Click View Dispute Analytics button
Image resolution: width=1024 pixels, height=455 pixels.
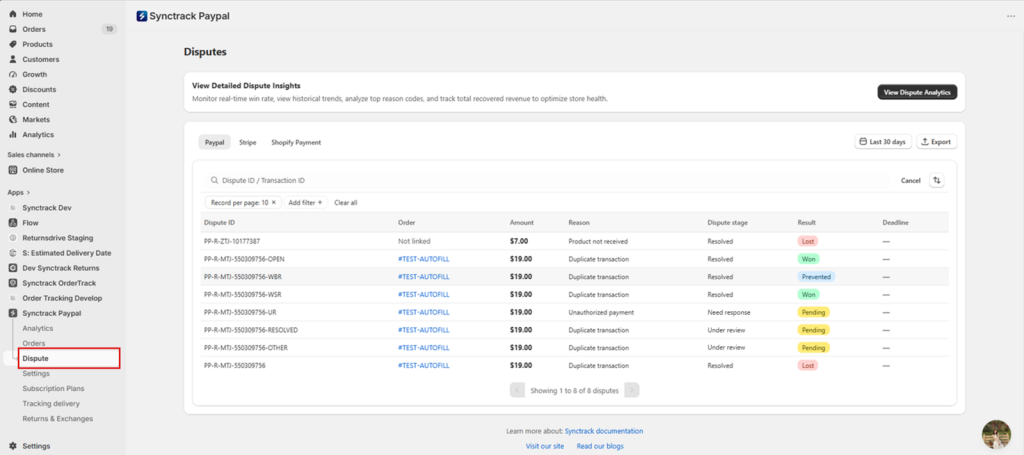tap(917, 92)
